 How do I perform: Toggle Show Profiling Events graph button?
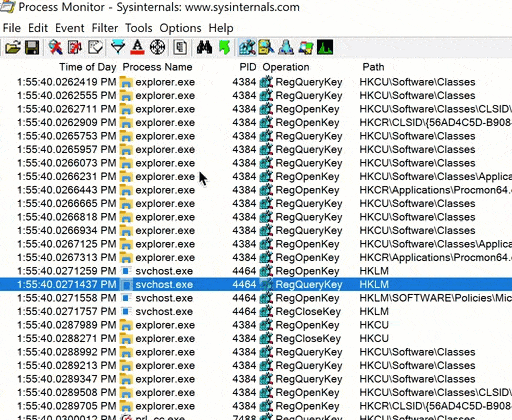[x=325, y=48]
